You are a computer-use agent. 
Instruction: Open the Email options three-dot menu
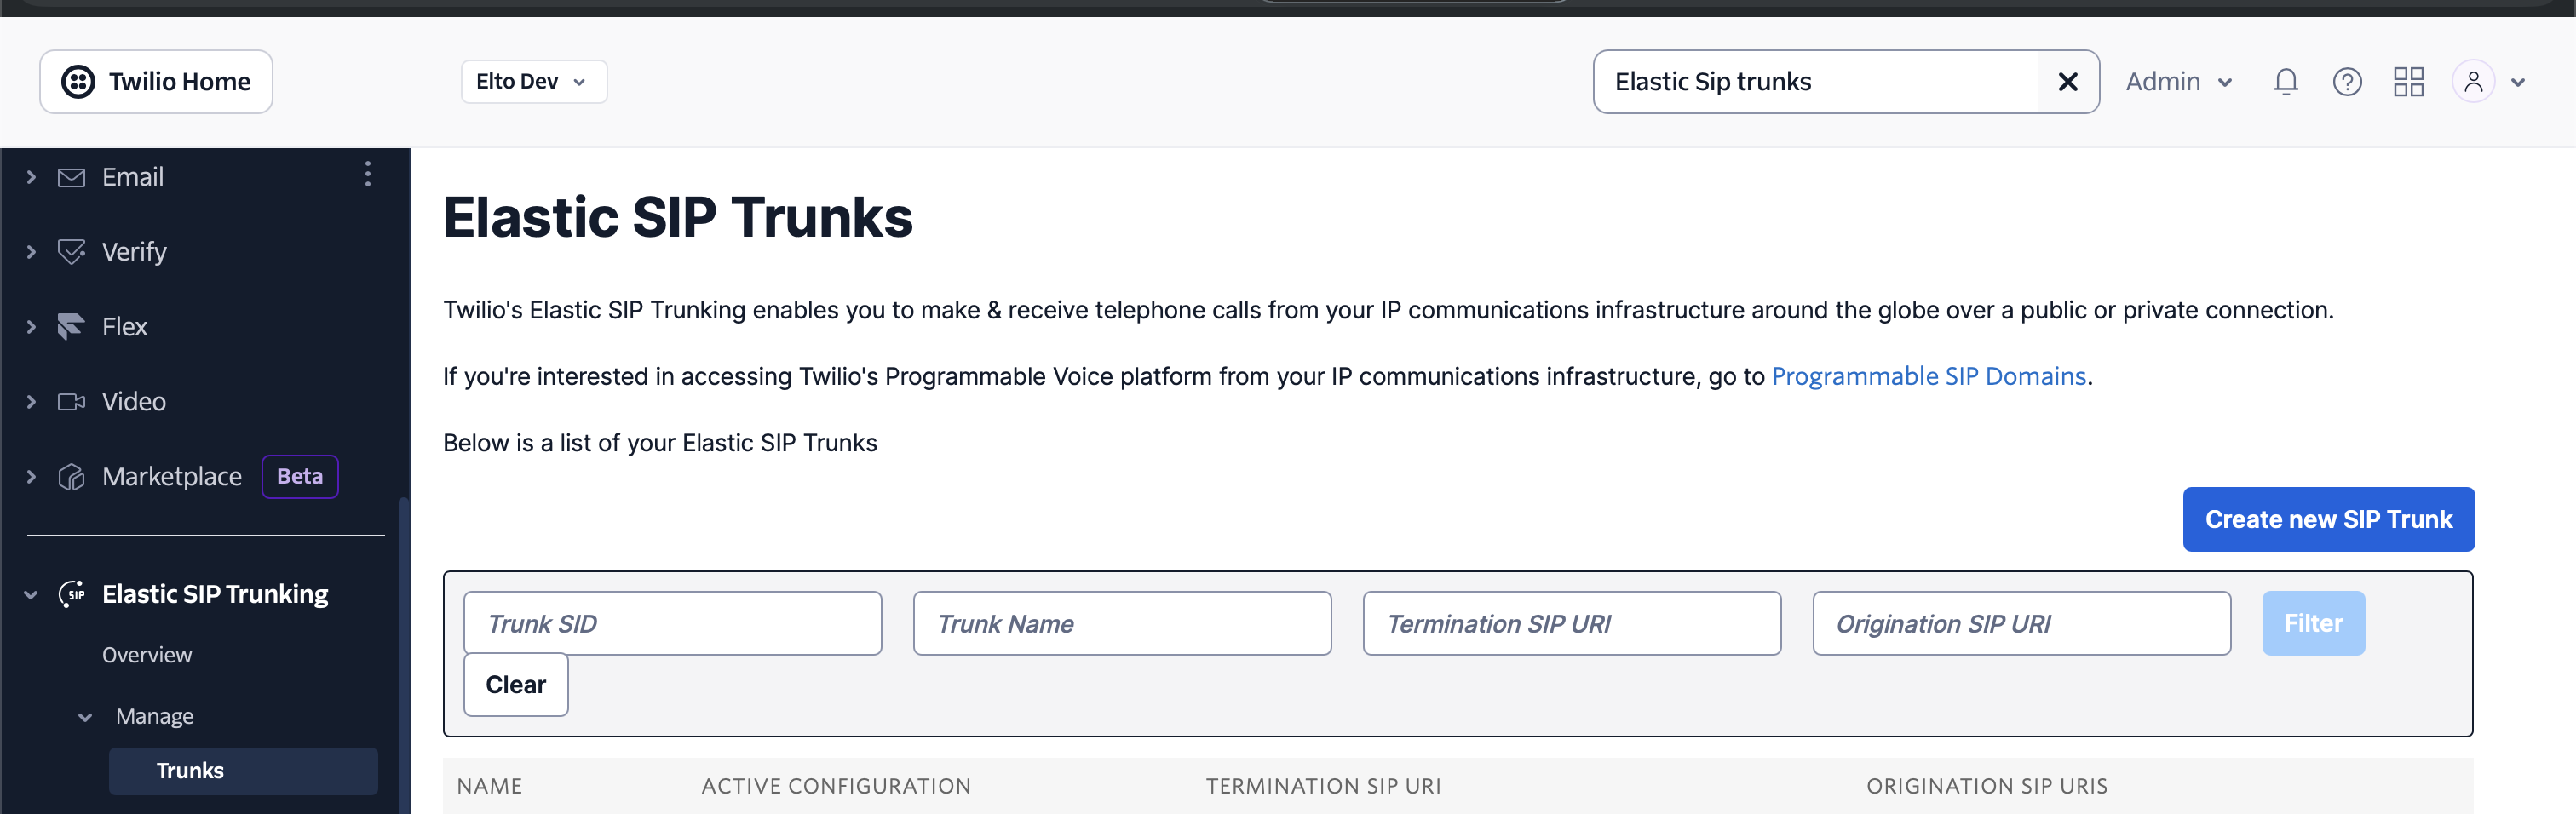point(368,174)
